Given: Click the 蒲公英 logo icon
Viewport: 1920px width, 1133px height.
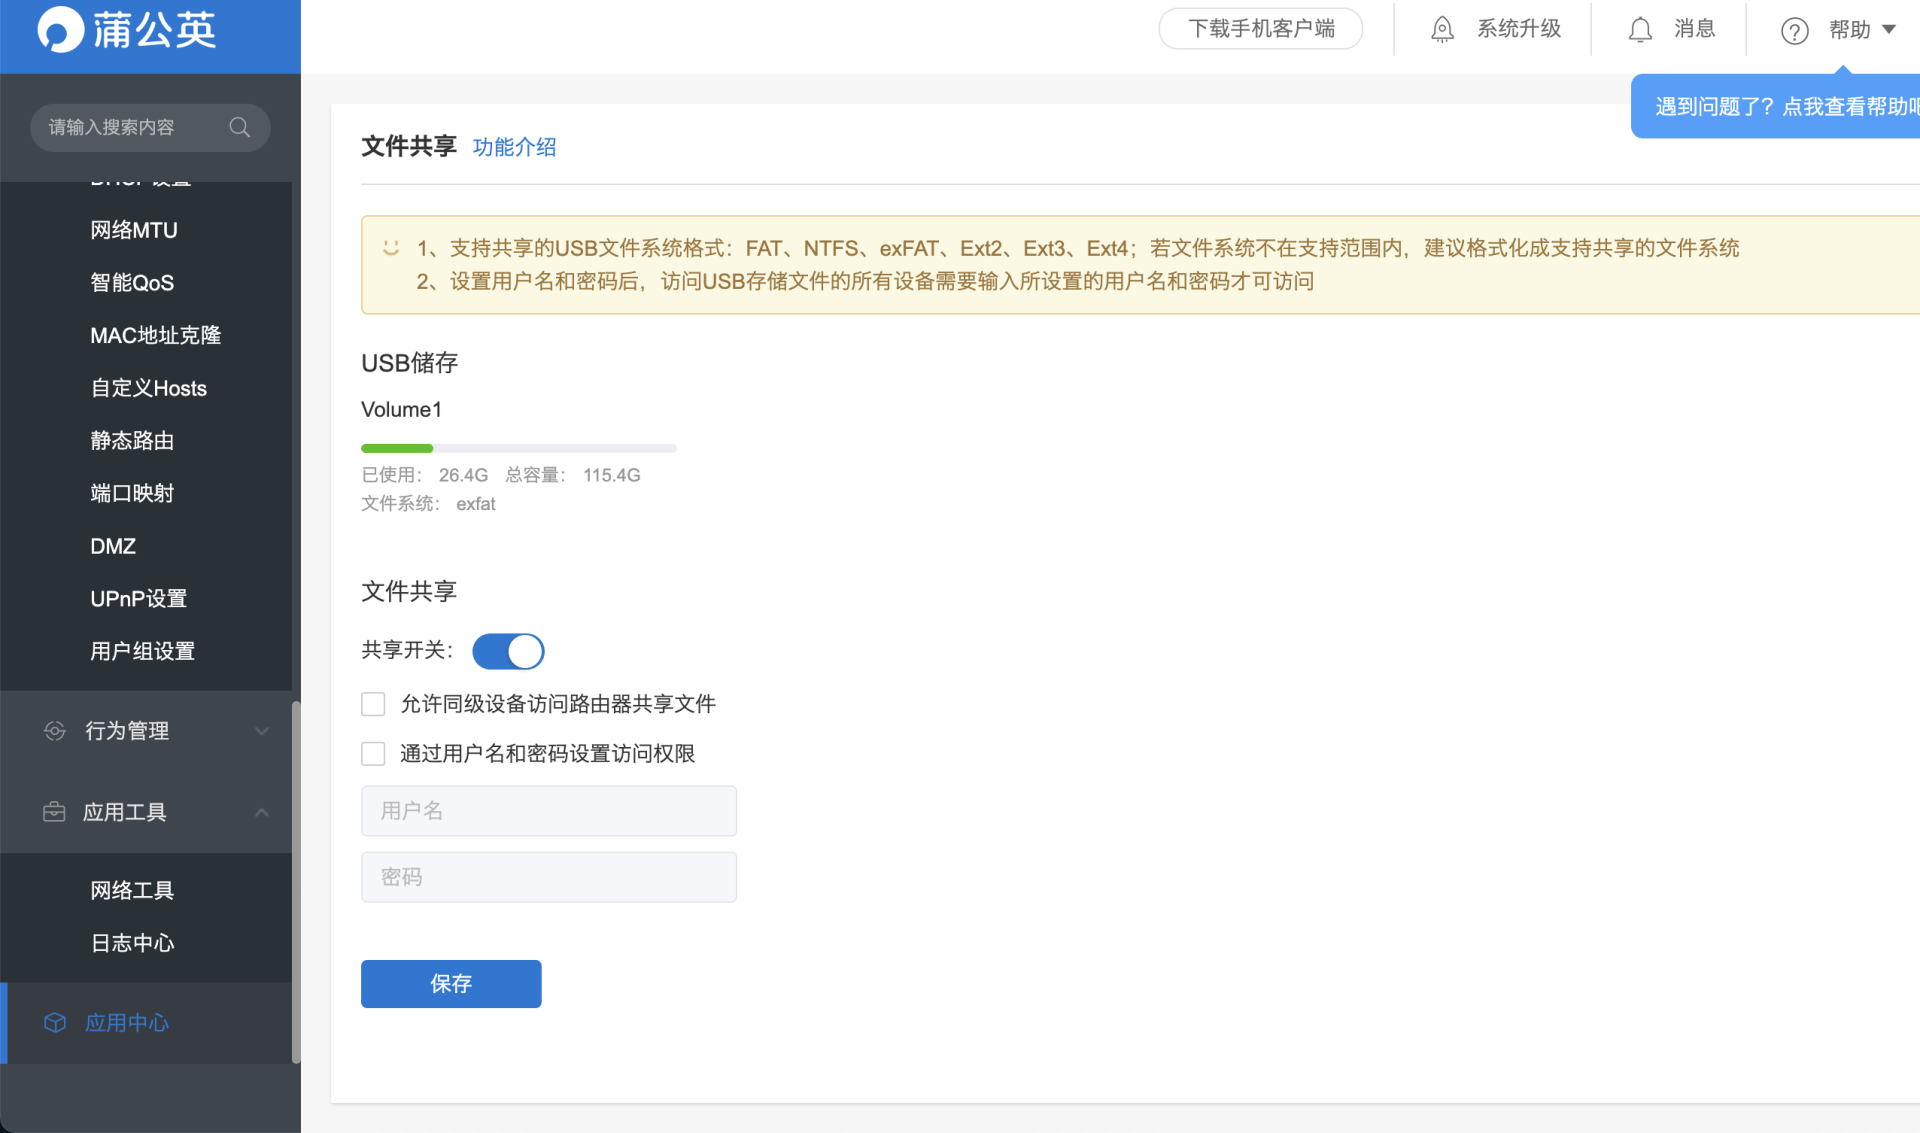Looking at the screenshot, I should click(x=60, y=30).
